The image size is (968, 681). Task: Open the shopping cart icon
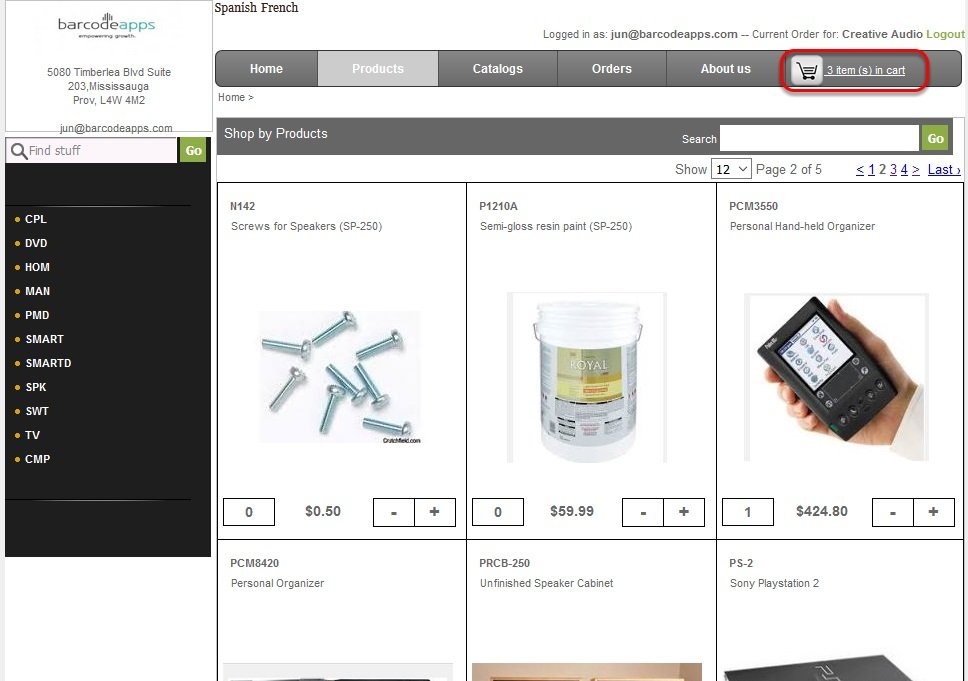pos(807,71)
